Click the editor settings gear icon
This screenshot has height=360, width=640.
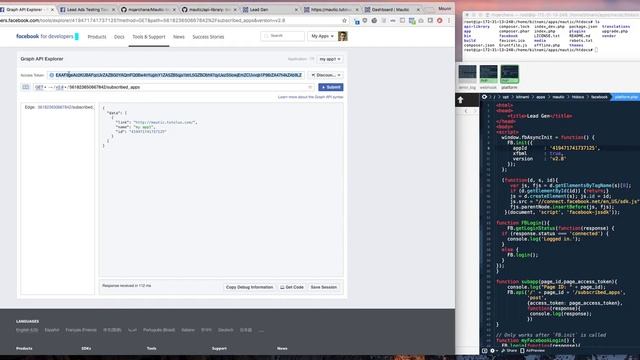pos(492,351)
